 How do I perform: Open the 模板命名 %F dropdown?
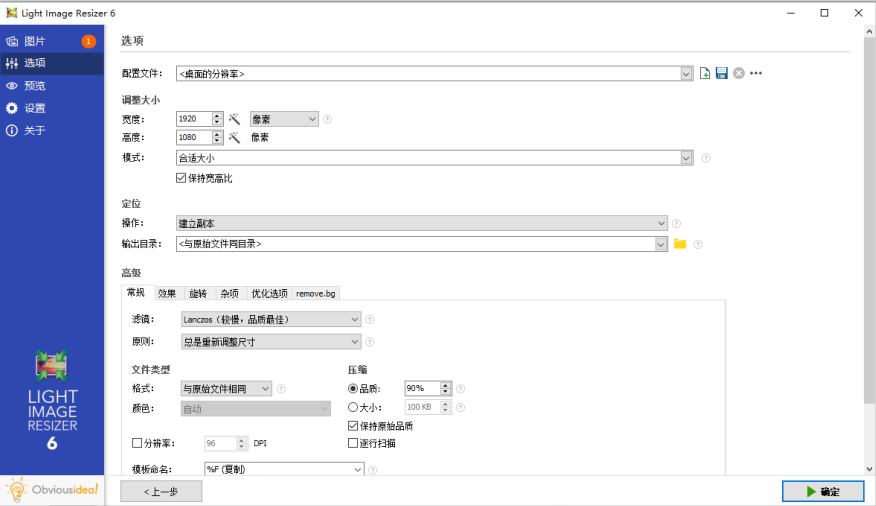pyautogui.click(x=358, y=470)
